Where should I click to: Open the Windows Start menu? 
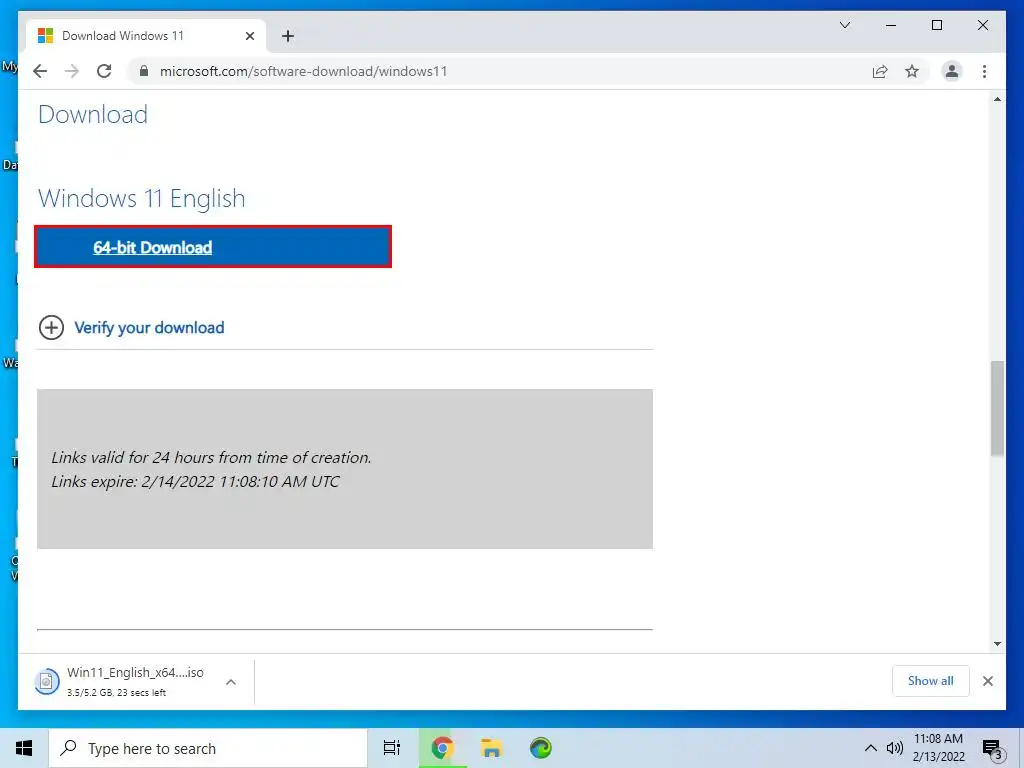click(x=24, y=748)
